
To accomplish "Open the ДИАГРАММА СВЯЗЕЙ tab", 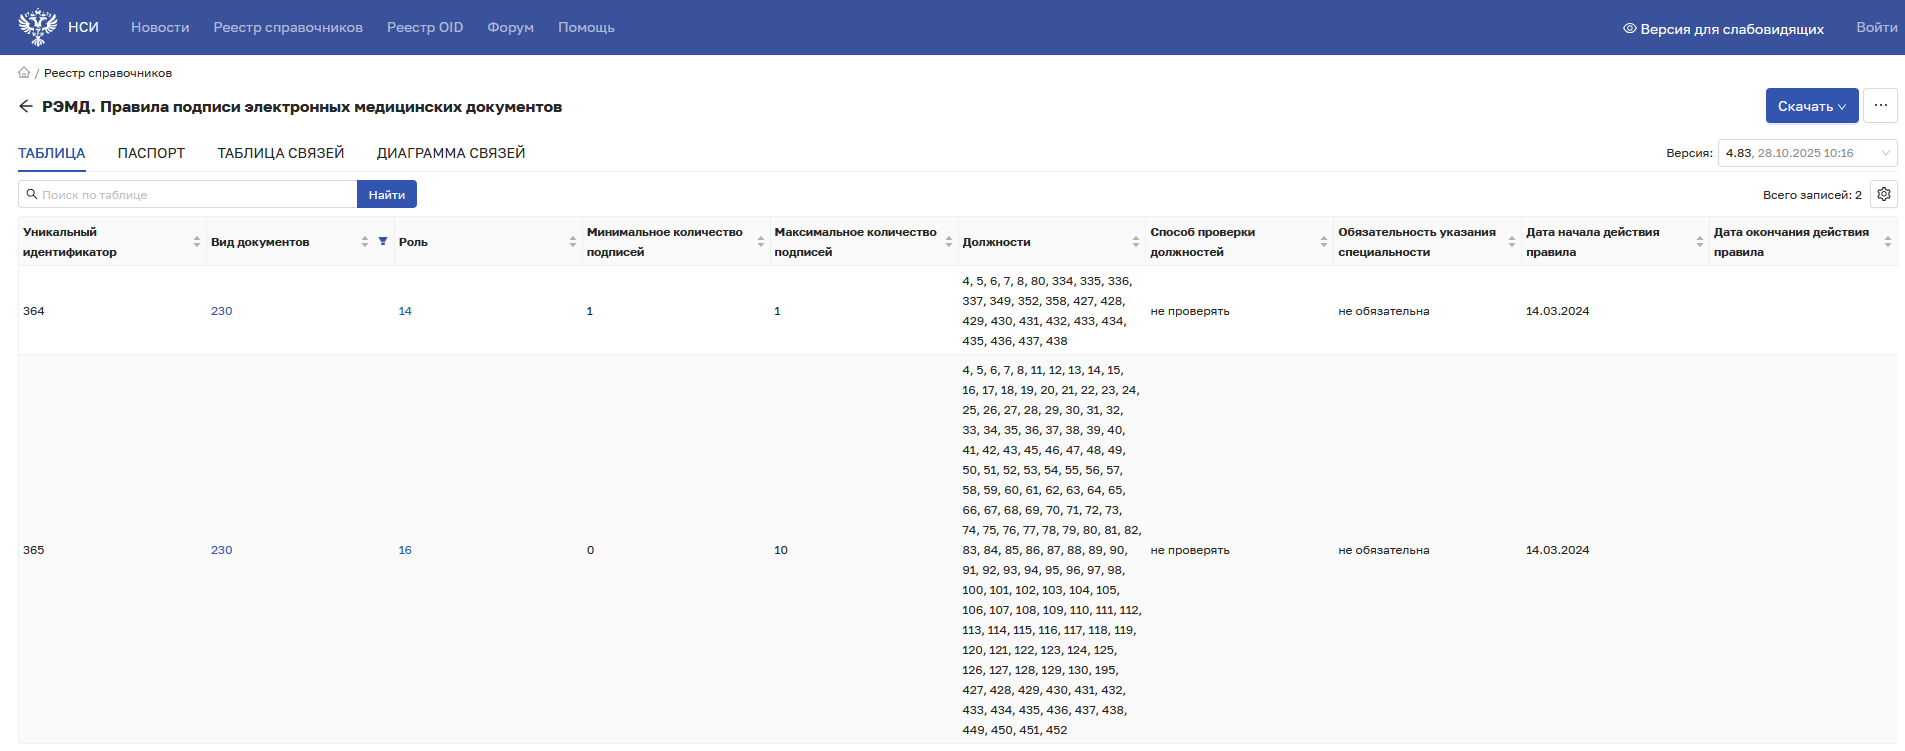I will [x=450, y=153].
